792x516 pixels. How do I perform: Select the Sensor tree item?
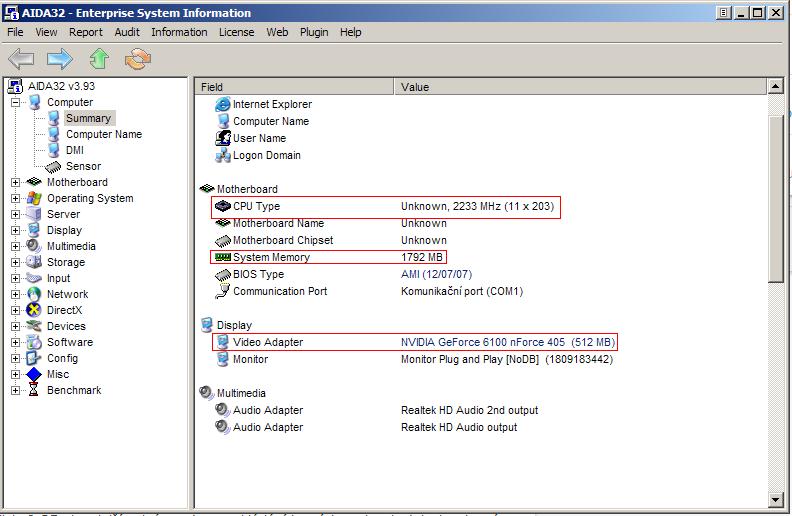(83, 166)
